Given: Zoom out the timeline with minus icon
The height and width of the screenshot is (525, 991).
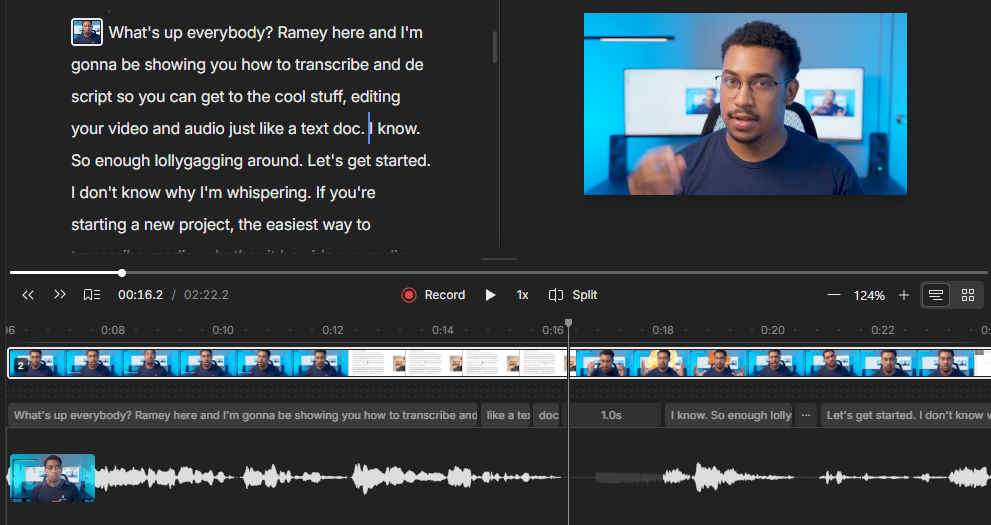Looking at the screenshot, I should point(834,295).
